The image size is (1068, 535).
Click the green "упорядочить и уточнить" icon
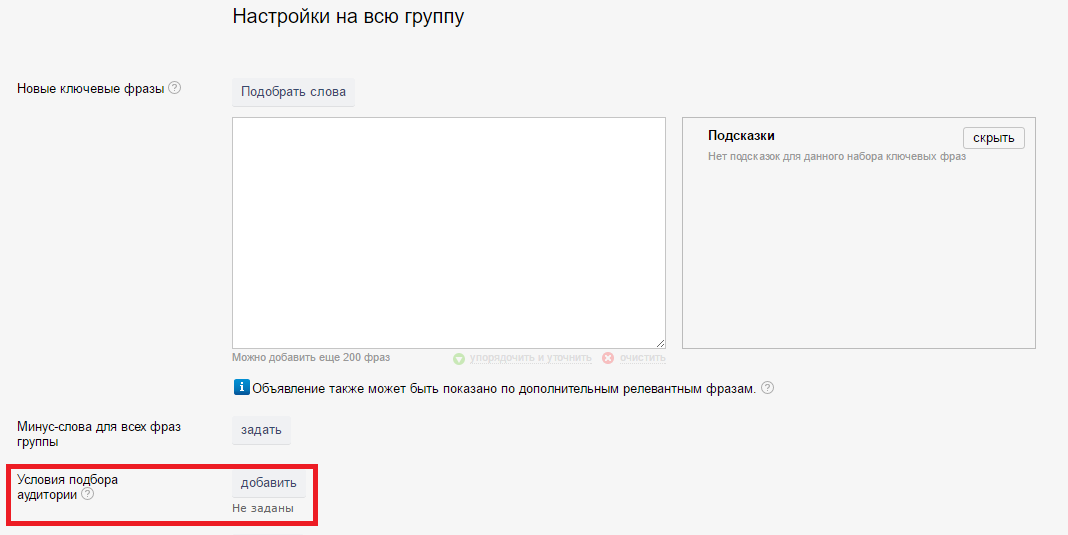(459, 358)
